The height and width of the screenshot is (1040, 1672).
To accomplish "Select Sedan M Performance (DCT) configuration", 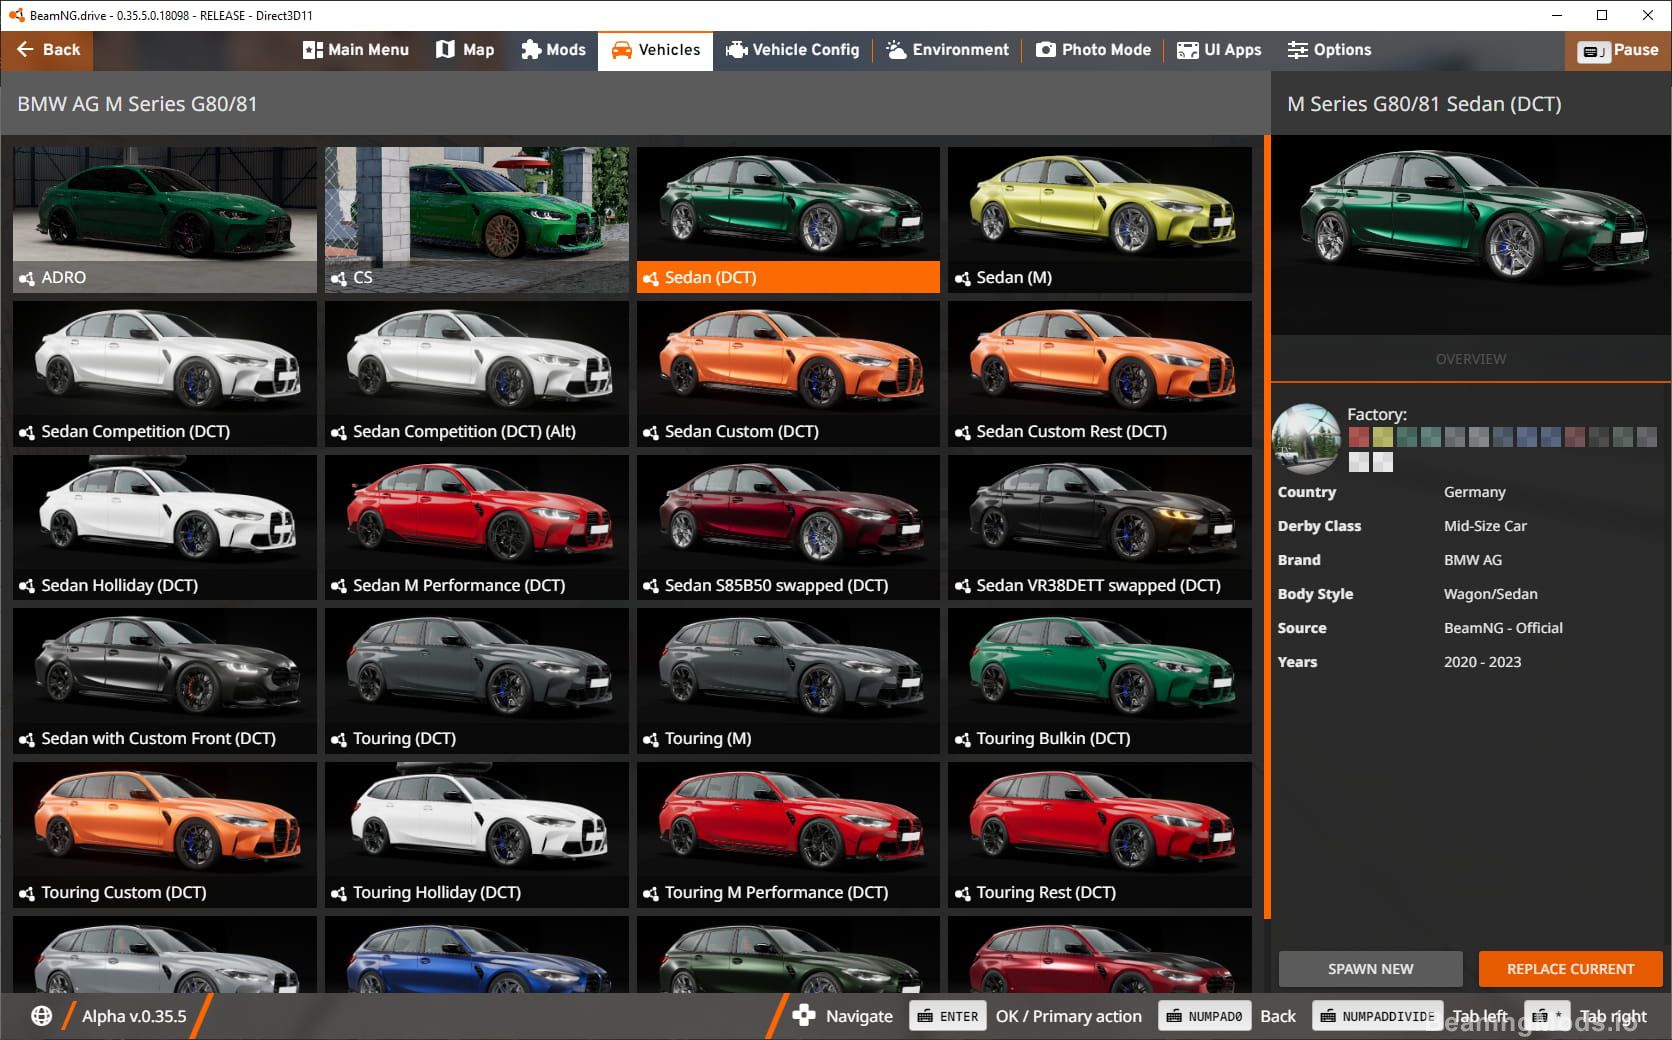I will 477,528.
